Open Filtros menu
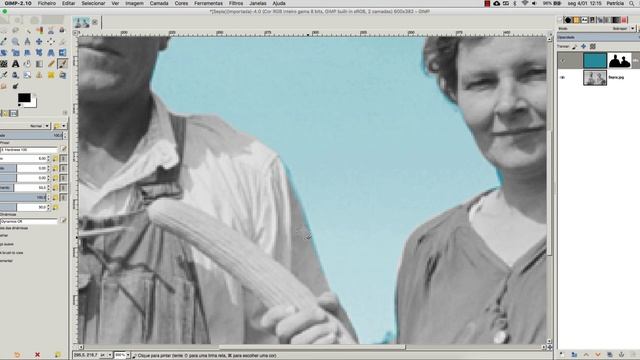The height and width of the screenshot is (360, 640). click(236, 3)
